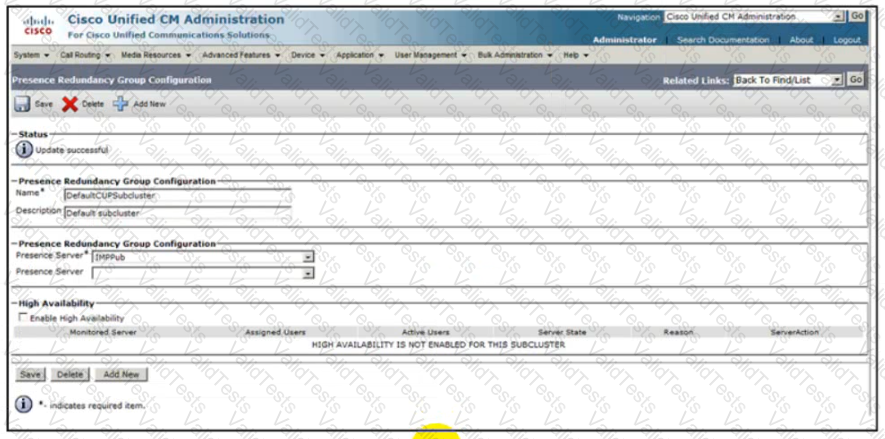The image size is (885, 439).
Task: Open the Navigation dropdown at top right
Action: point(753,17)
